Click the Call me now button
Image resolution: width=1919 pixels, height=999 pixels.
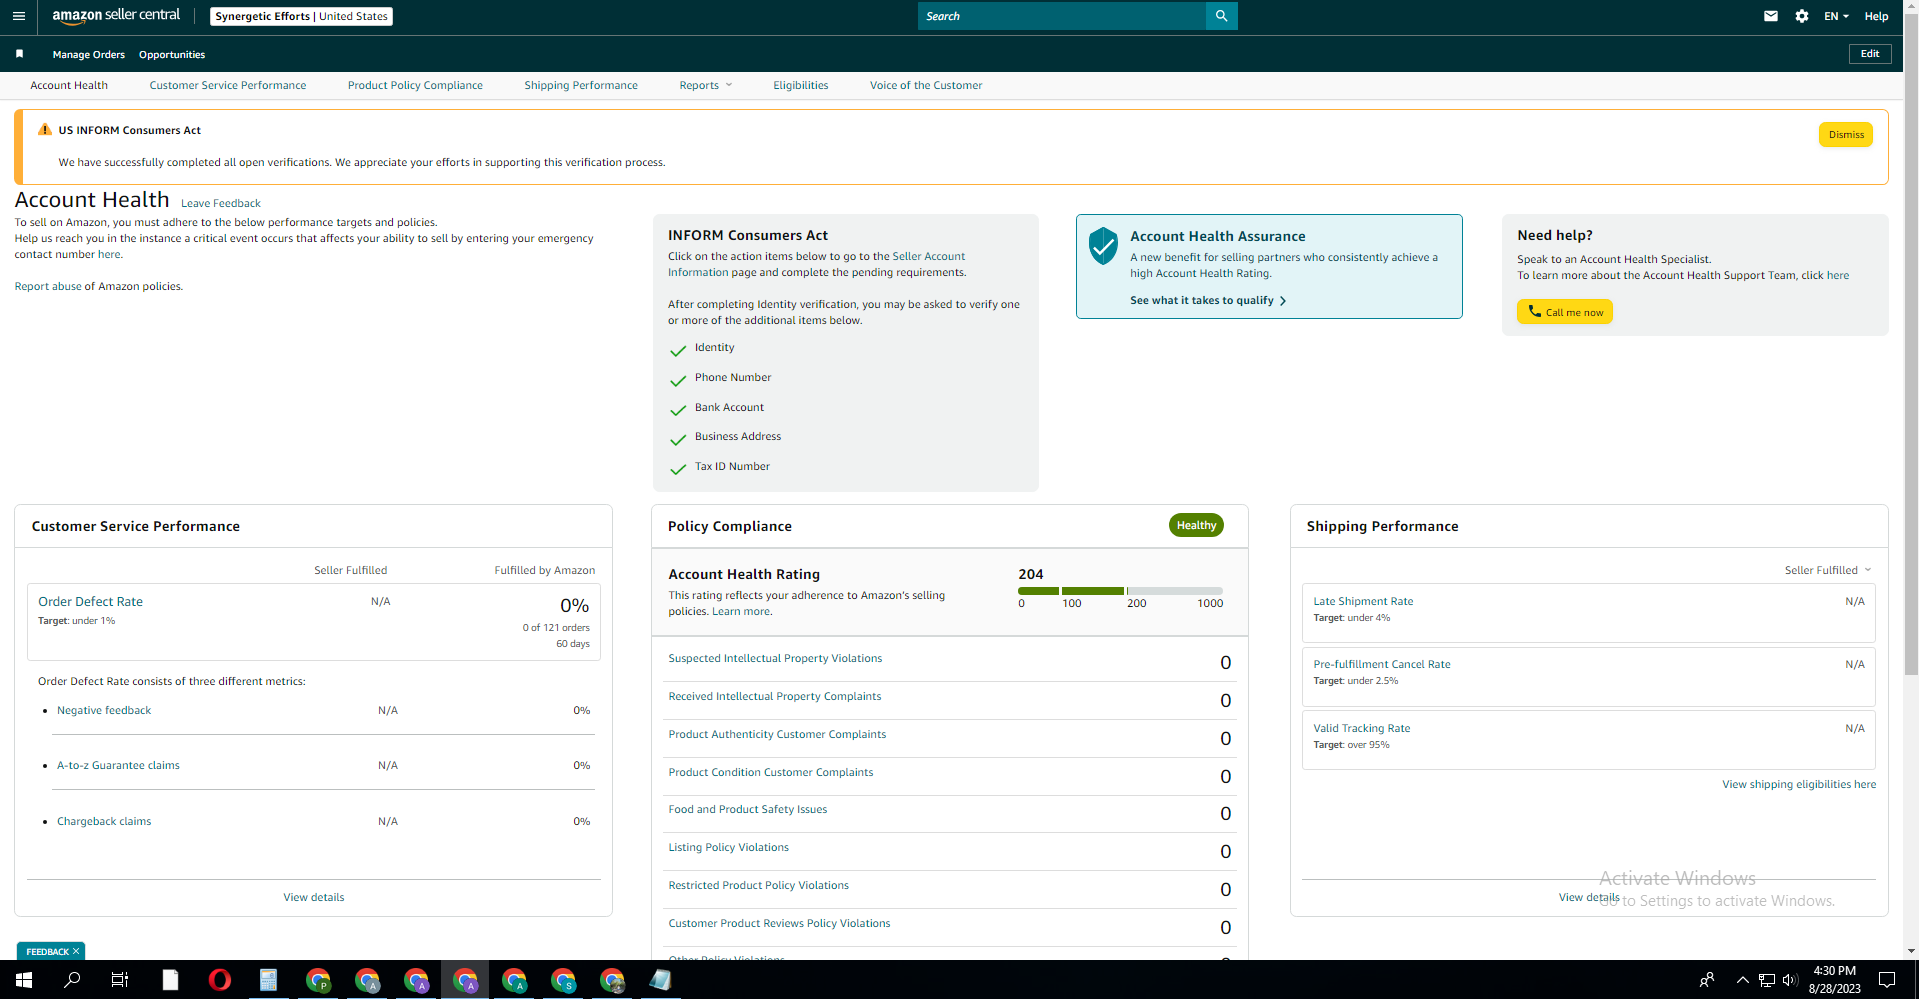(1565, 312)
